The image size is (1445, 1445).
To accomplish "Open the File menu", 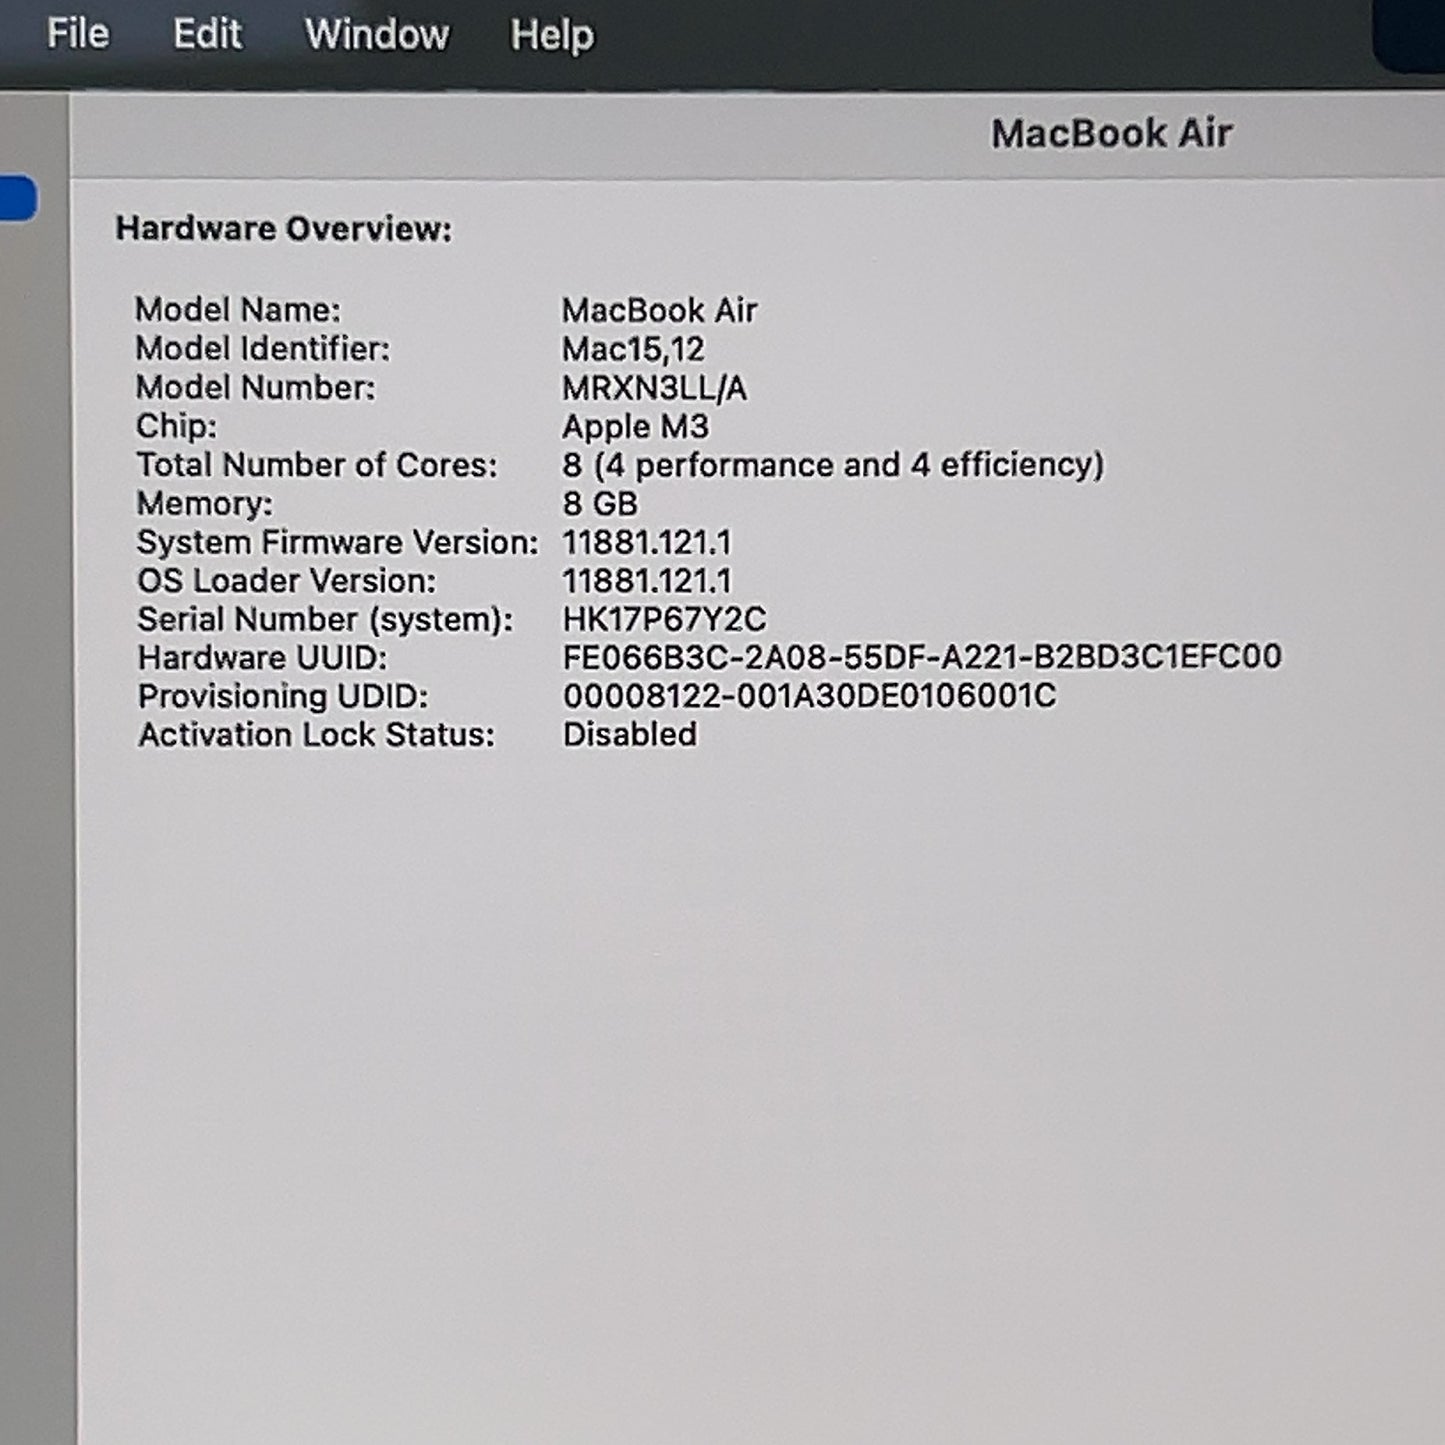I will pyautogui.click(x=78, y=34).
